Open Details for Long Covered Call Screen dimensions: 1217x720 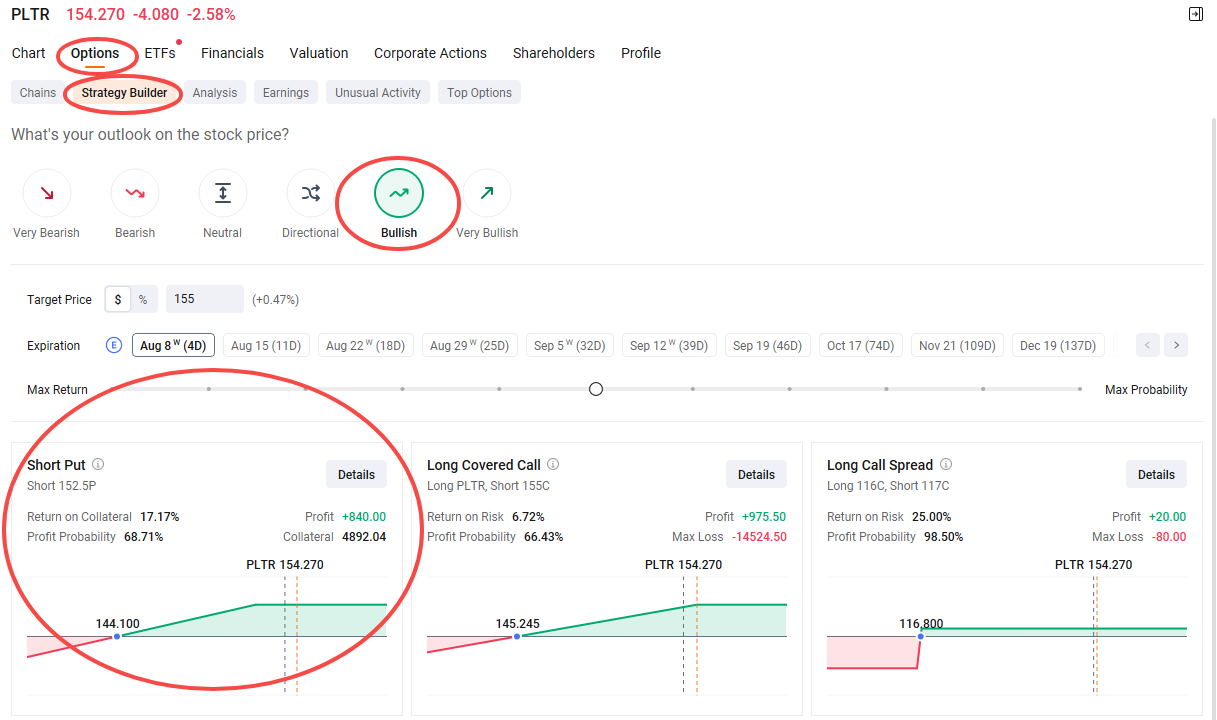pyautogui.click(x=756, y=475)
